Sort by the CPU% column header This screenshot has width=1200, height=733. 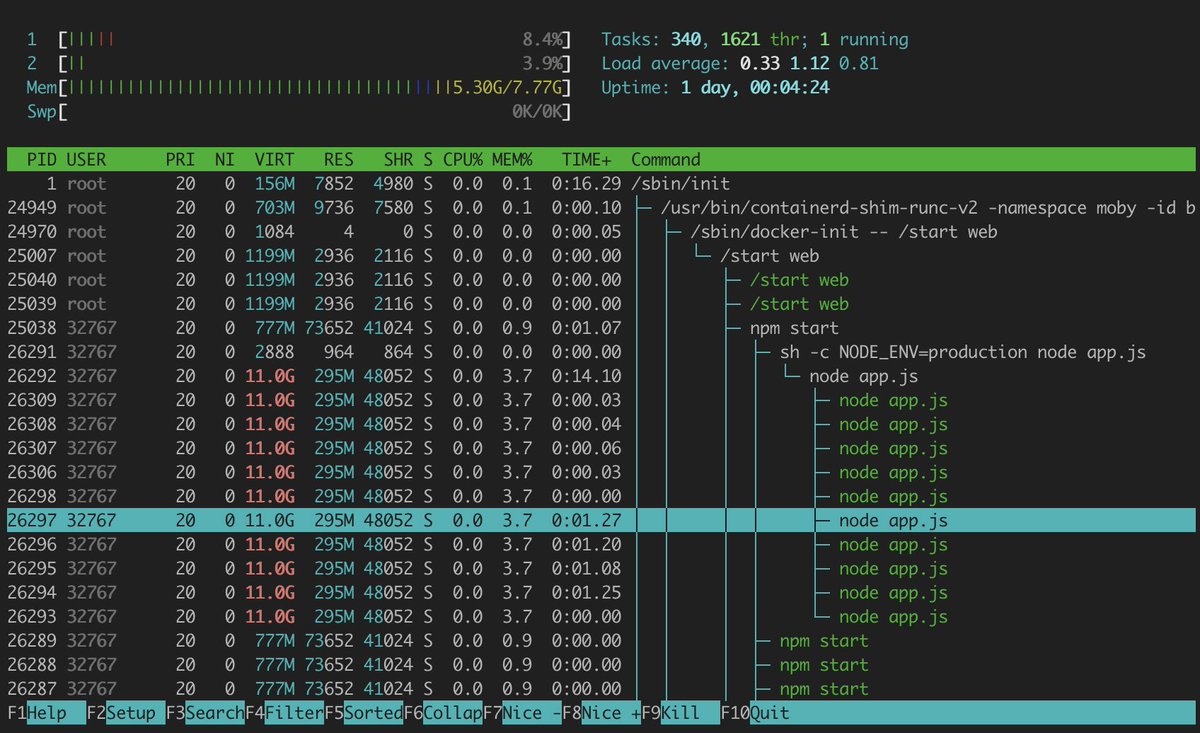click(x=463, y=159)
